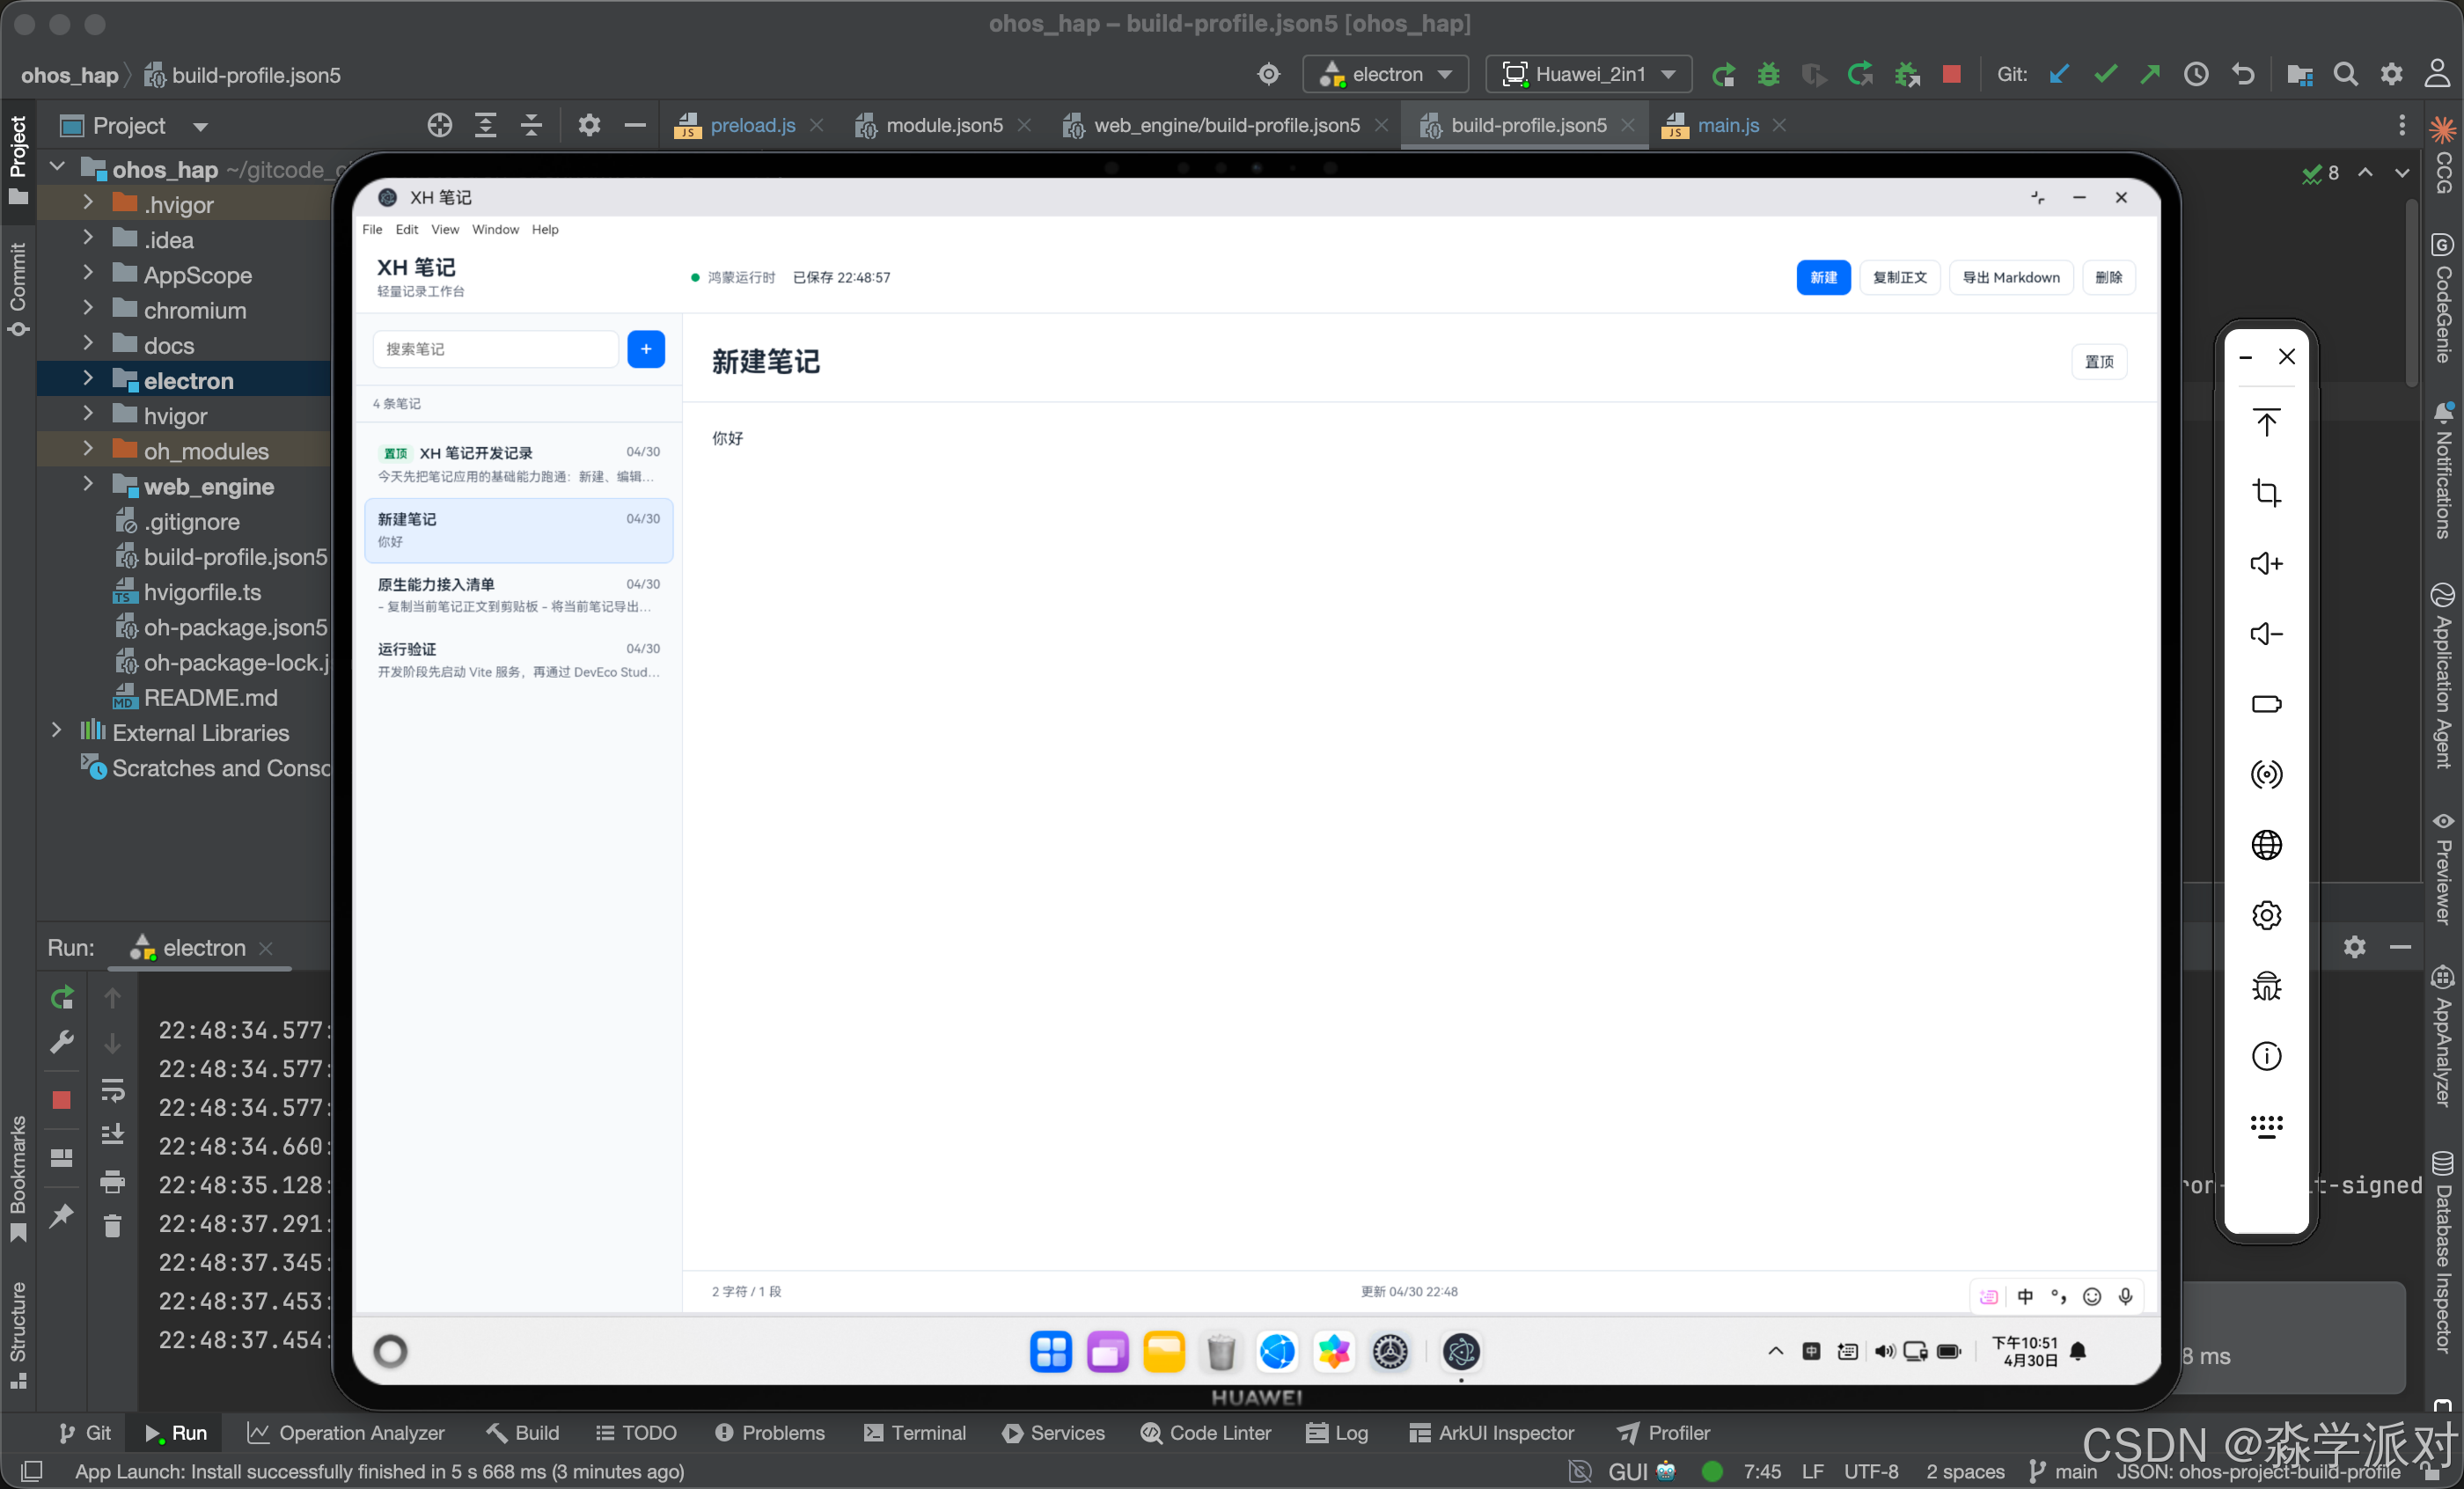Toggle the punctuation mode in IME bar
Screen dimensions: 2464x1489
pos(2058,1296)
